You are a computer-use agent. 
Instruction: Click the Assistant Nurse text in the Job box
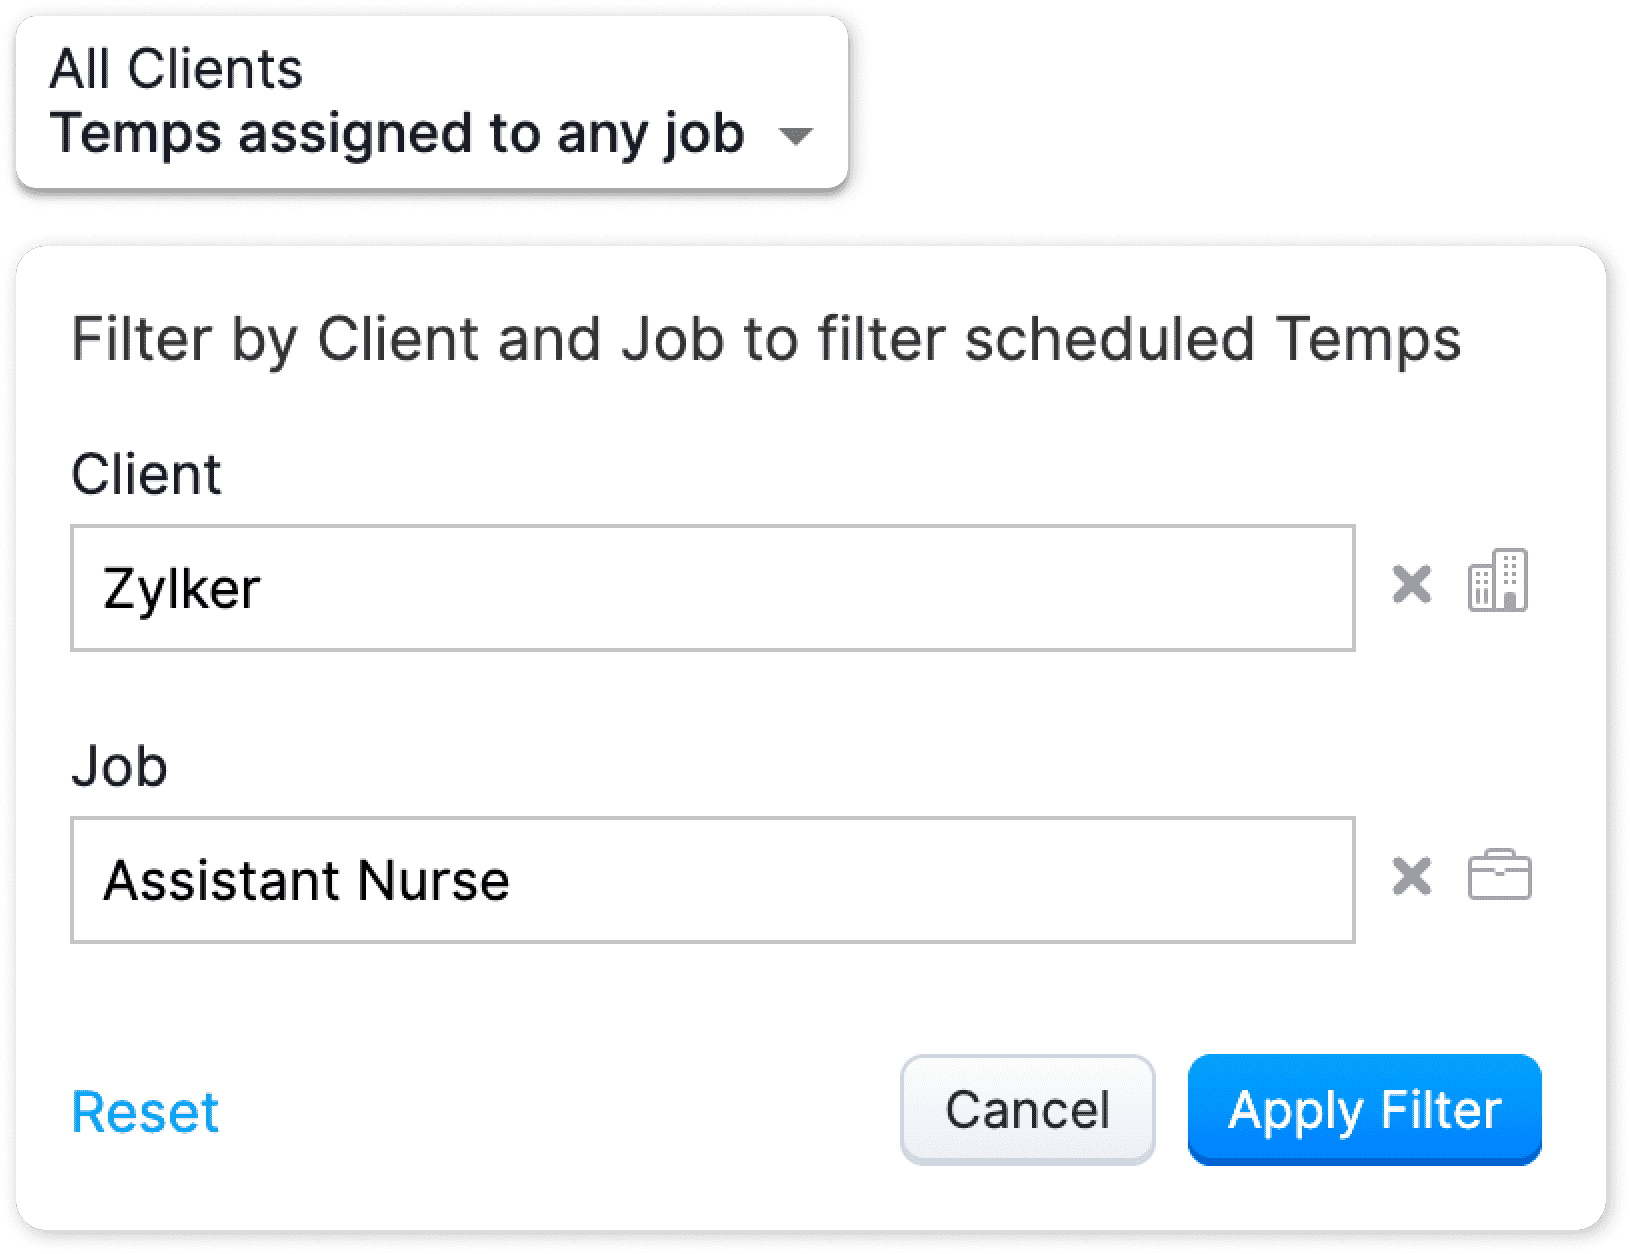[306, 881]
